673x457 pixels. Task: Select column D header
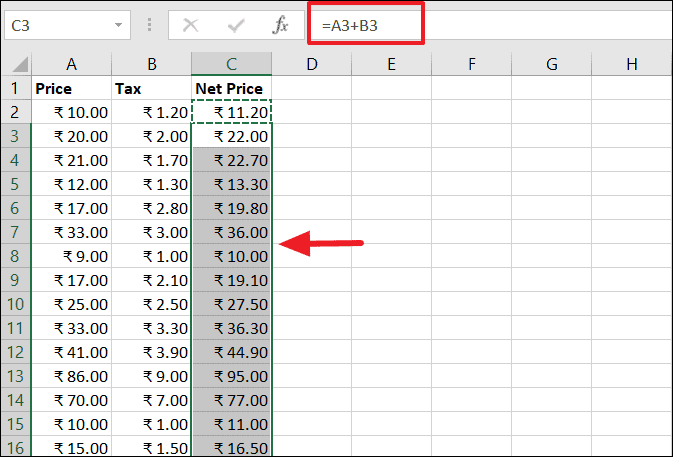(312, 64)
